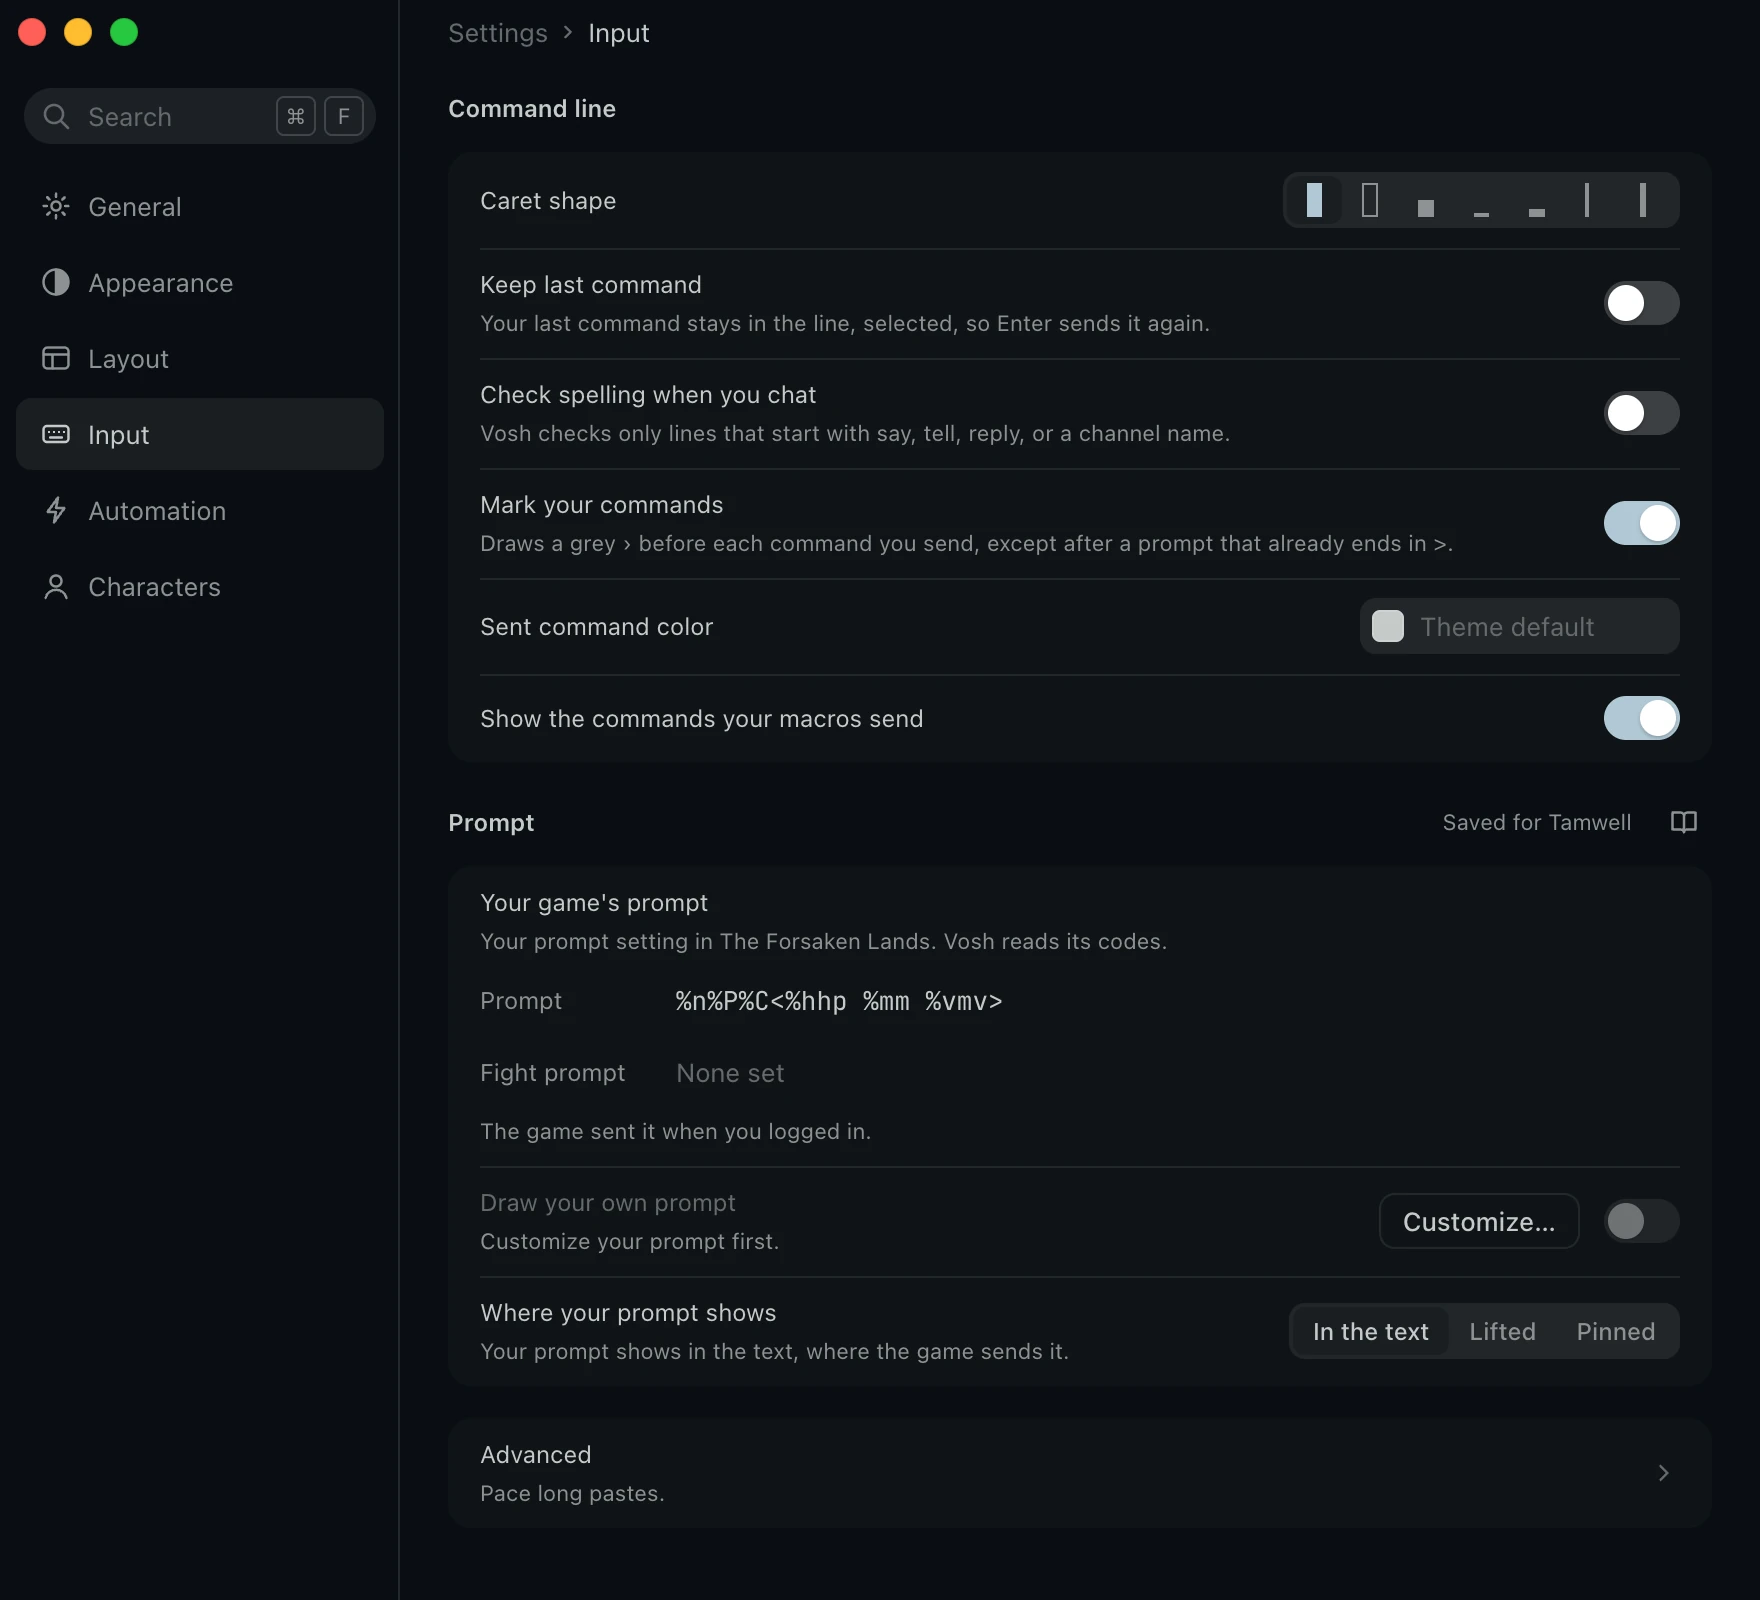The height and width of the screenshot is (1600, 1760).
Task: Click the Appearance half-circle icon
Action: point(56,282)
